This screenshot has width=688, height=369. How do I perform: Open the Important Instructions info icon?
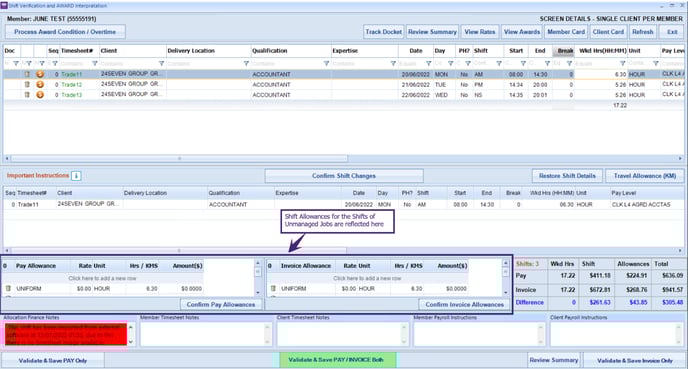tap(76, 176)
